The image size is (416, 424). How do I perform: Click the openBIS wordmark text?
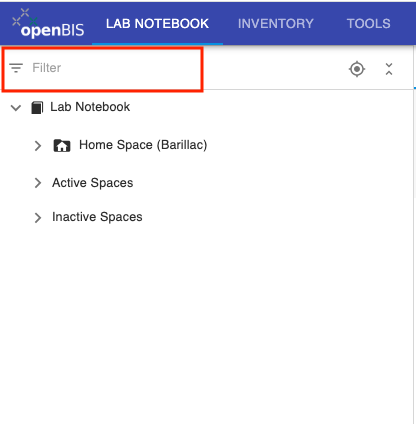point(52,30)
